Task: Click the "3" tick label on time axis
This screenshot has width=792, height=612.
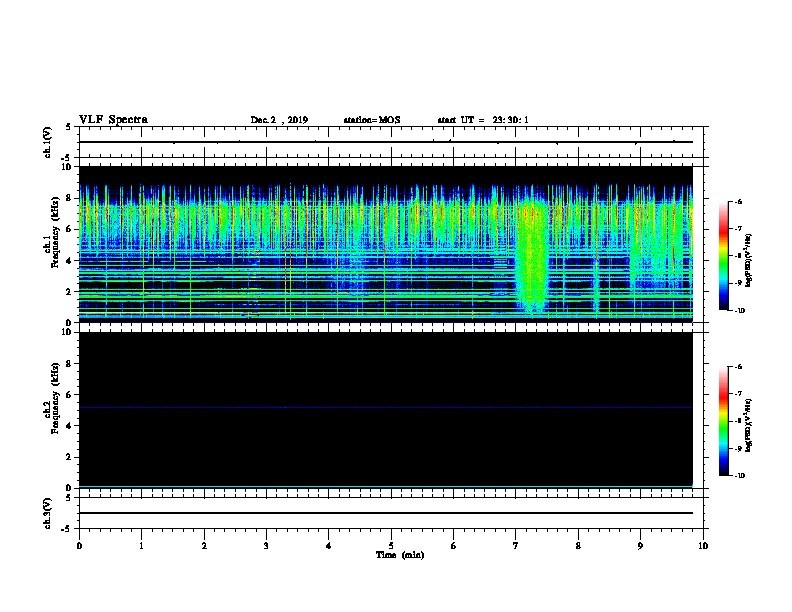Action: [266, 546]
